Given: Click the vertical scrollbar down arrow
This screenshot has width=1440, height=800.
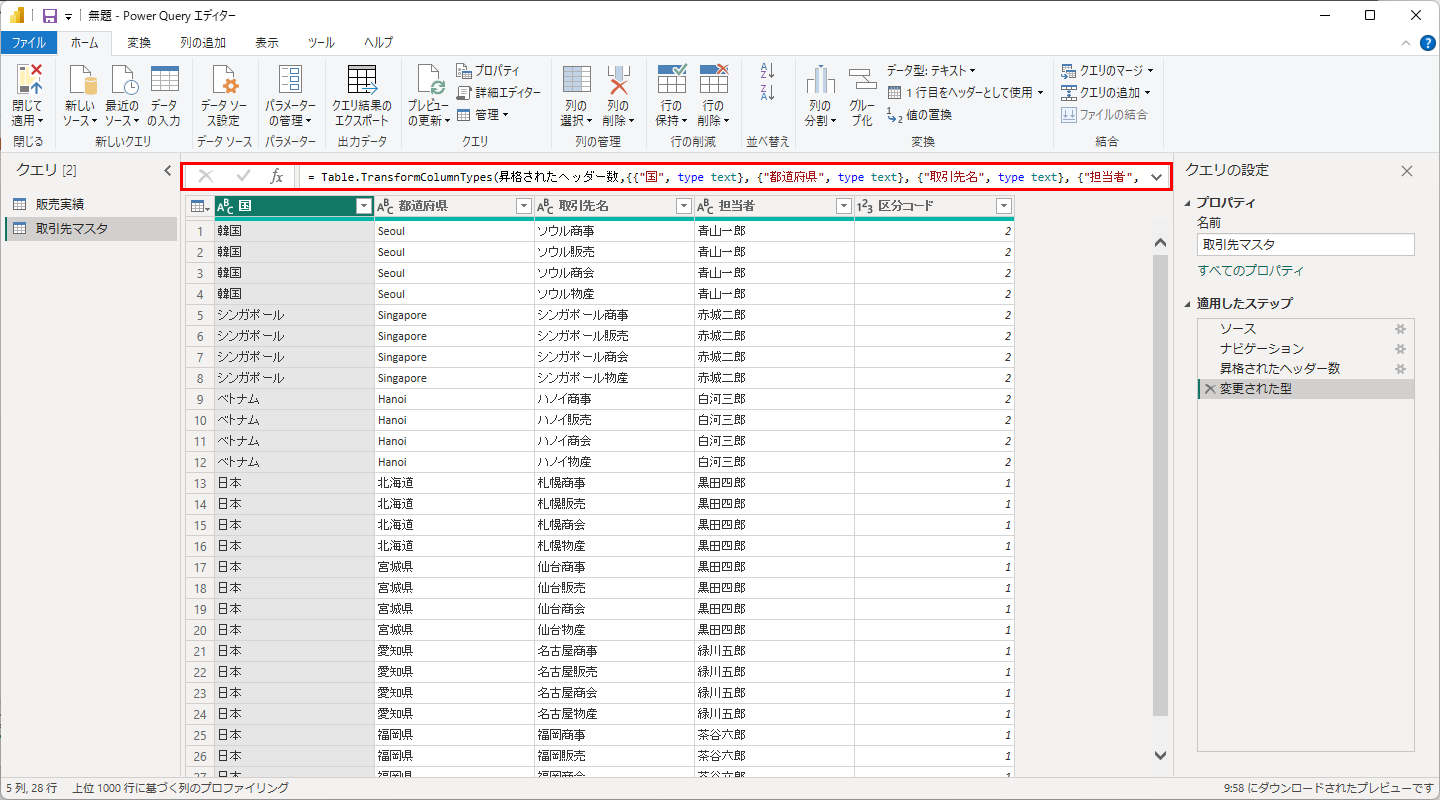Looking at the screenshot, I should [1160, 755].
